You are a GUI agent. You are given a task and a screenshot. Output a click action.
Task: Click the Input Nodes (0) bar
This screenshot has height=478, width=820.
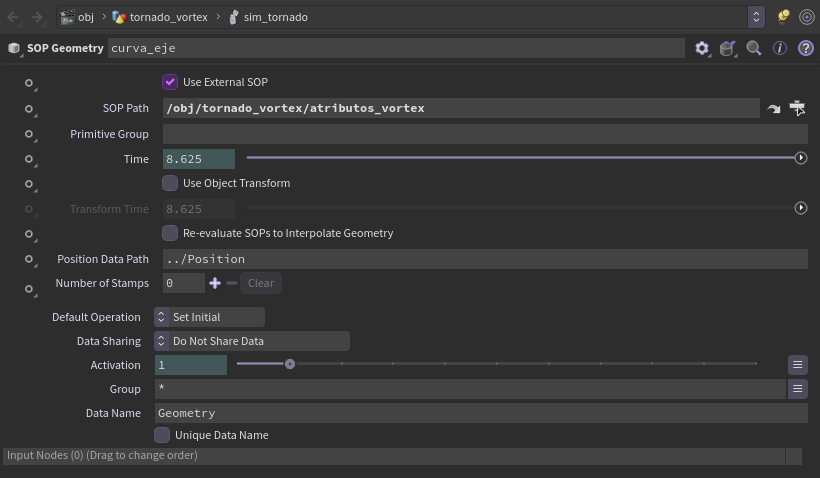coord(393,456)
